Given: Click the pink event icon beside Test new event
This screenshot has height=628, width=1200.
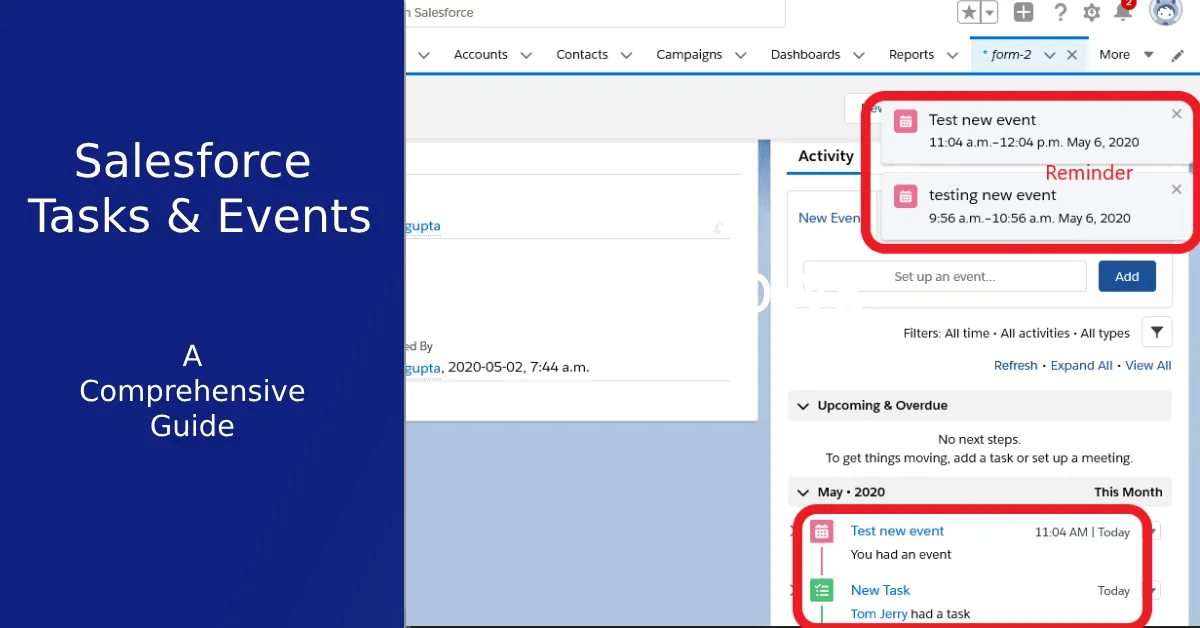Looking at the screenshot, I should coord(822,532).
